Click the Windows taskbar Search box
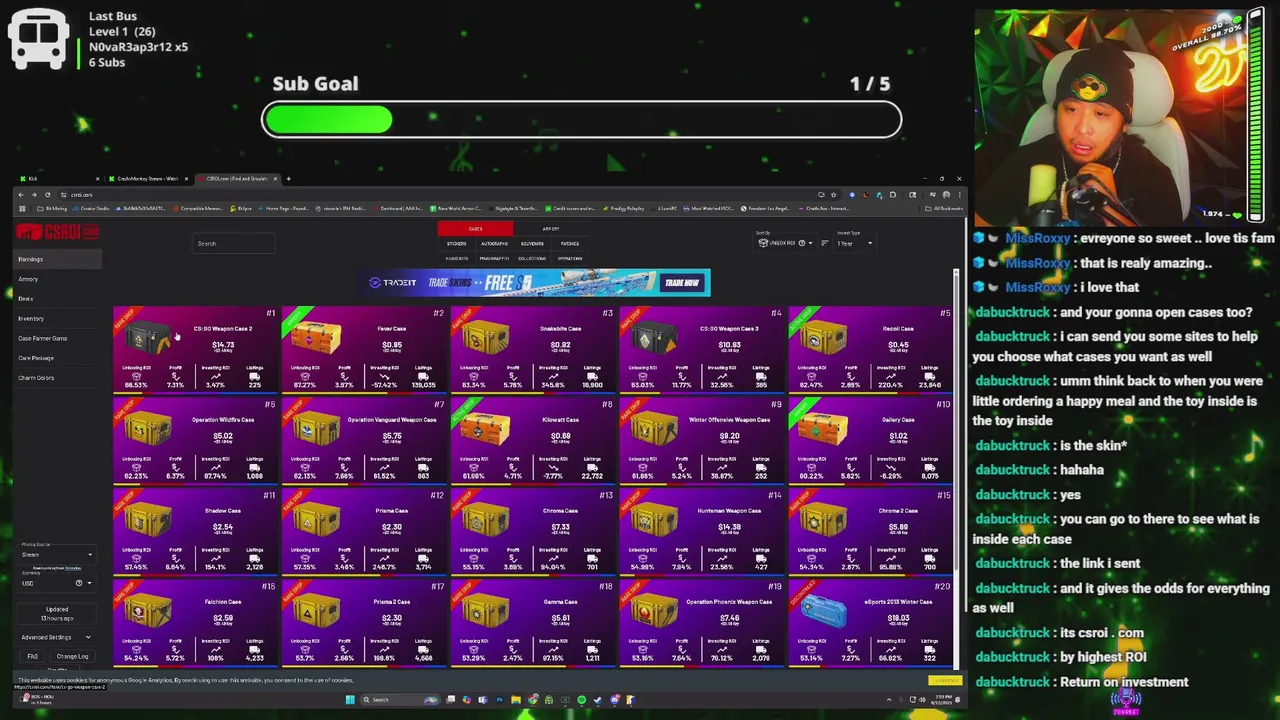1280x720 pixels. tap(399, 700)
